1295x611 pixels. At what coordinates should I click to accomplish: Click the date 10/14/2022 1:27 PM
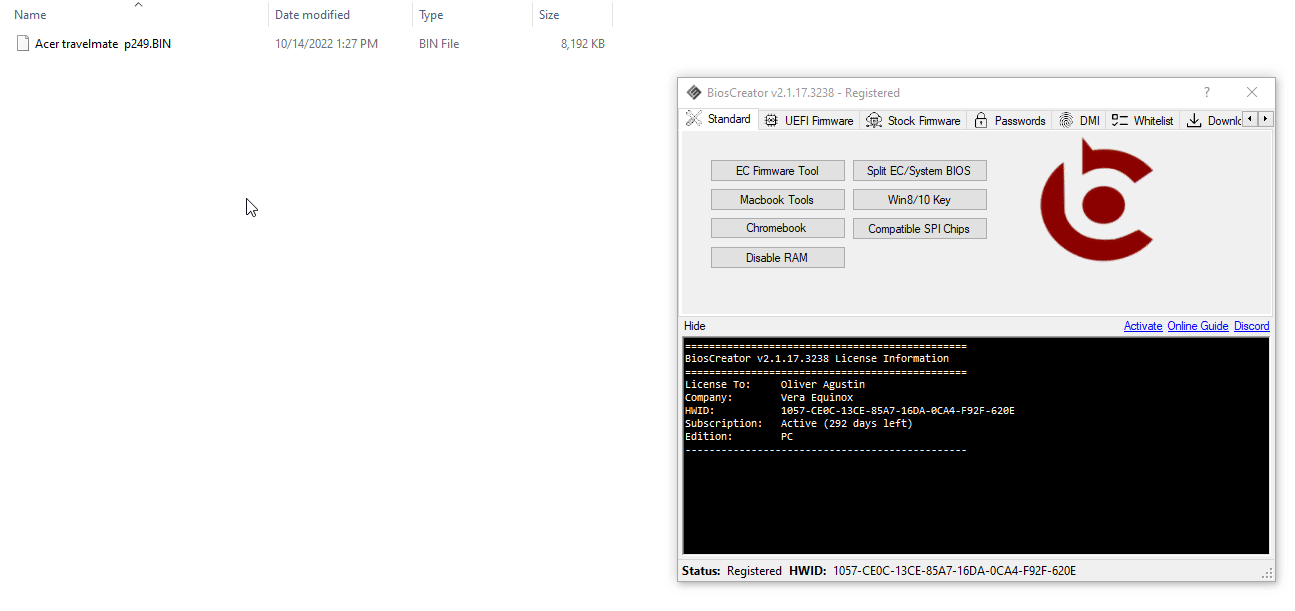point(327,44)
